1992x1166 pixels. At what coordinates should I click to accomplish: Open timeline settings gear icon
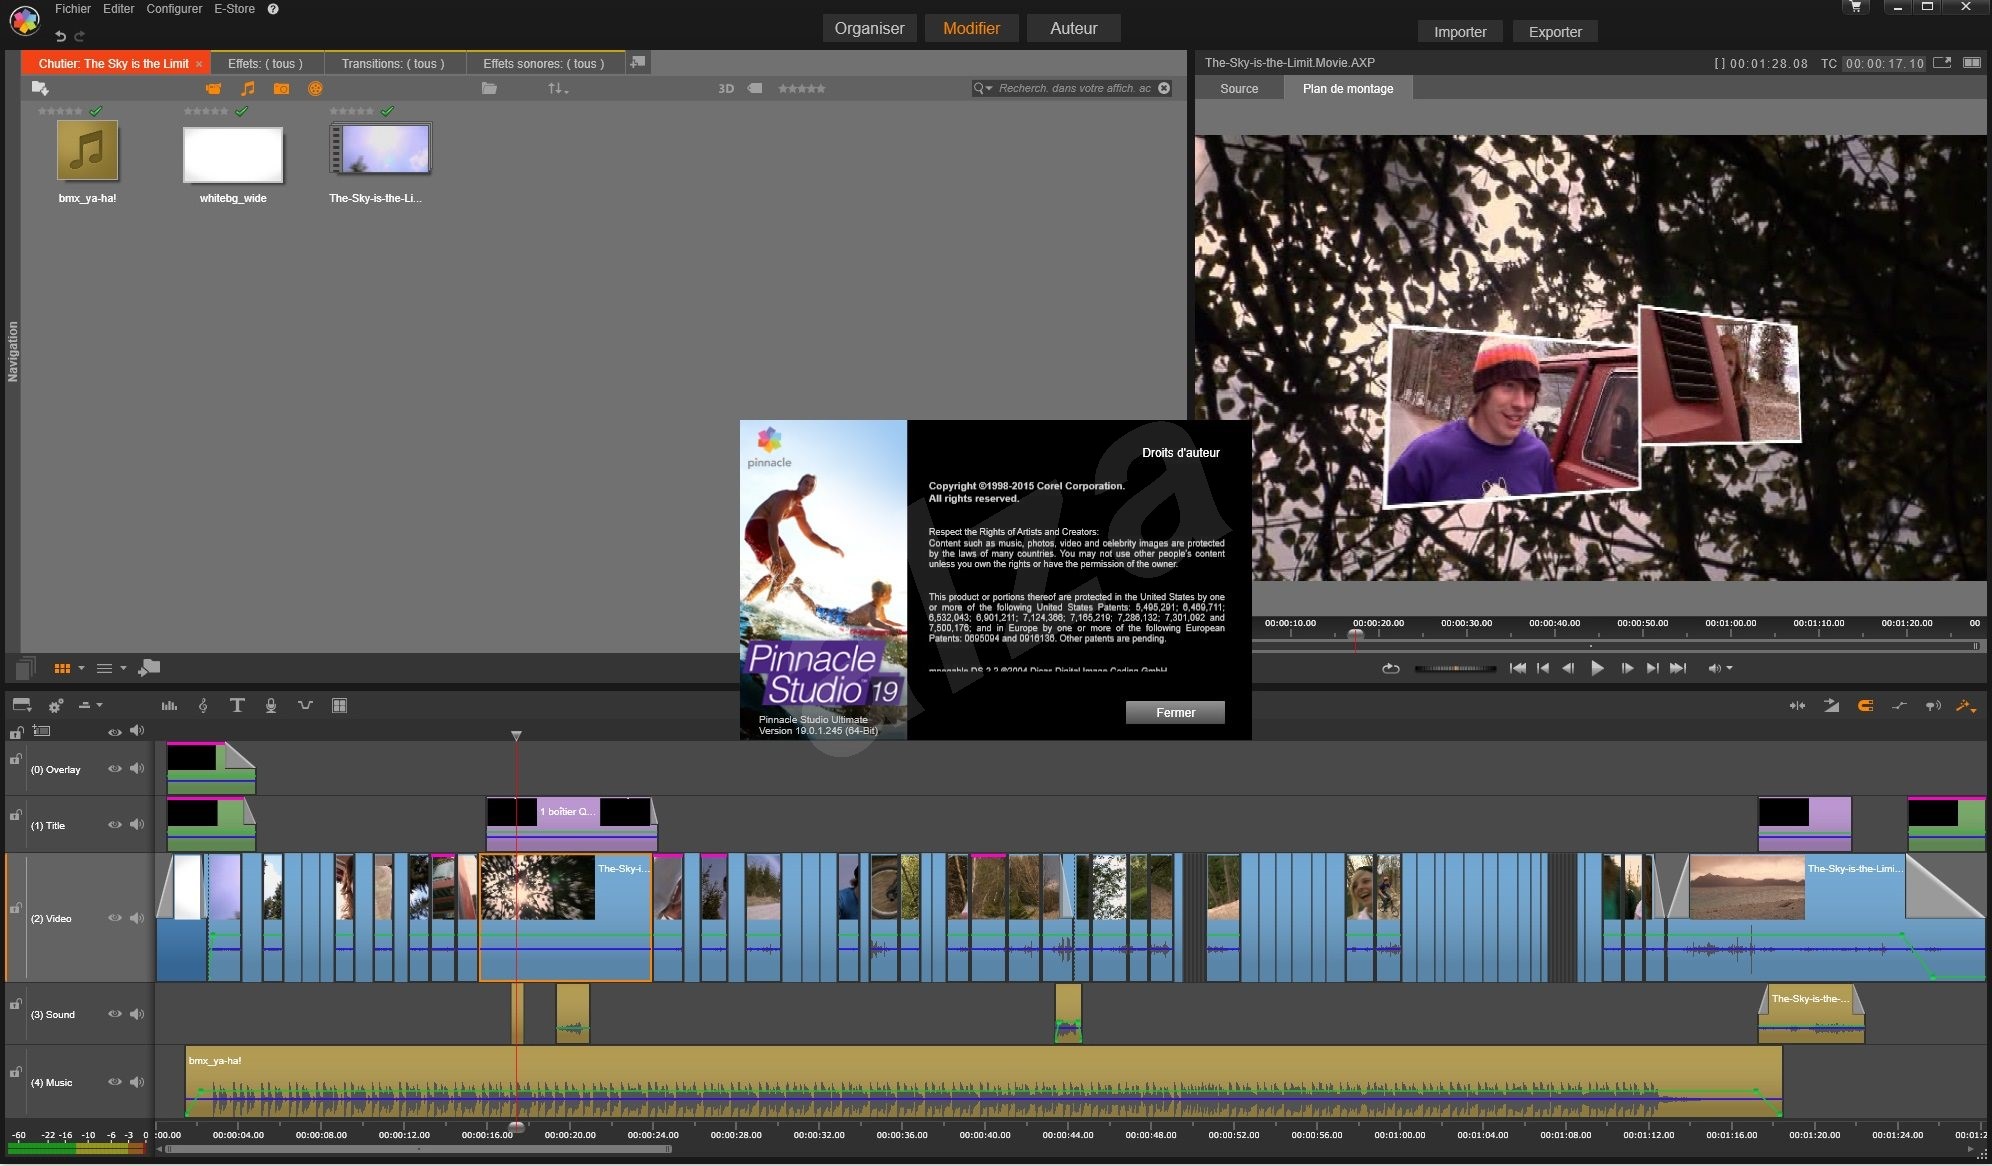[56, 705]
